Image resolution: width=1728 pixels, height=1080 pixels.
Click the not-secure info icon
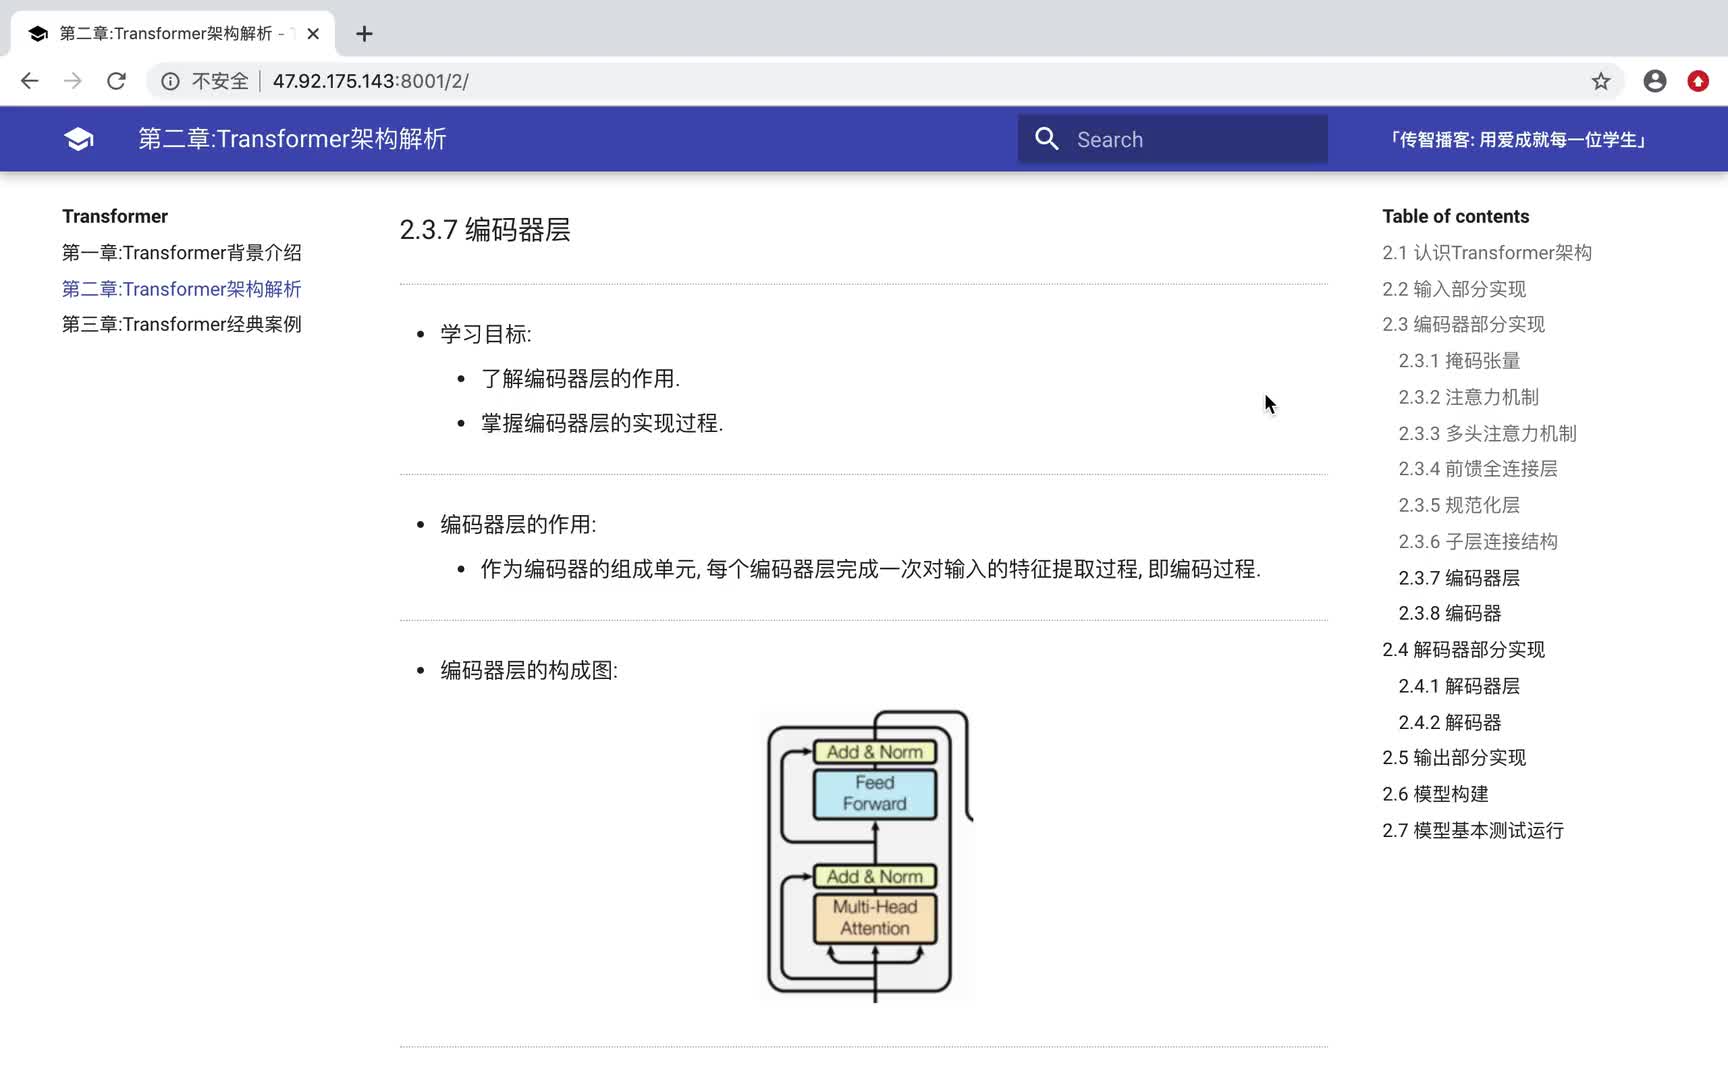(170, 81)
